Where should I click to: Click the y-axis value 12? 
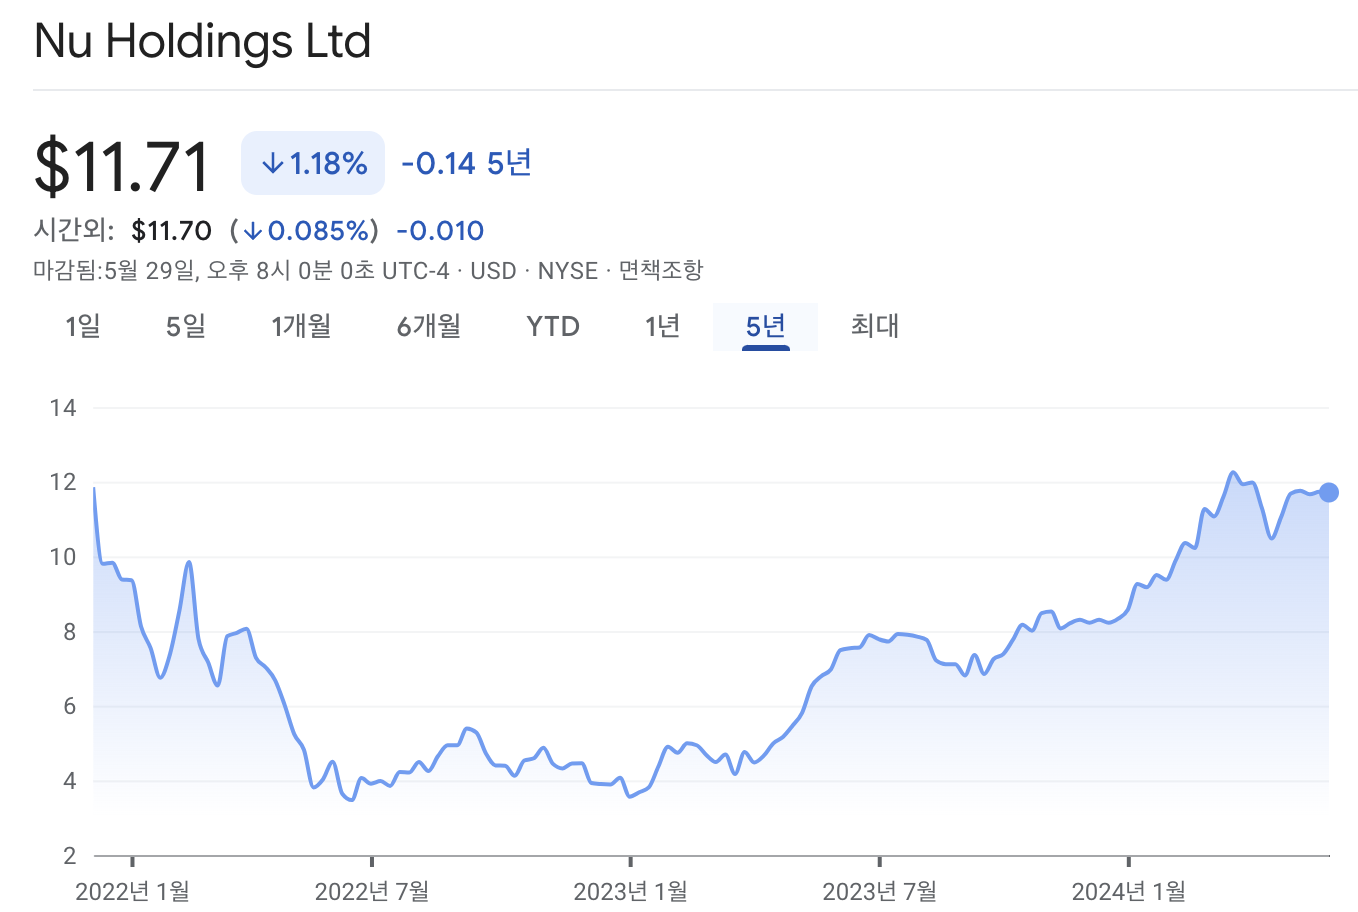coord(63,482)
